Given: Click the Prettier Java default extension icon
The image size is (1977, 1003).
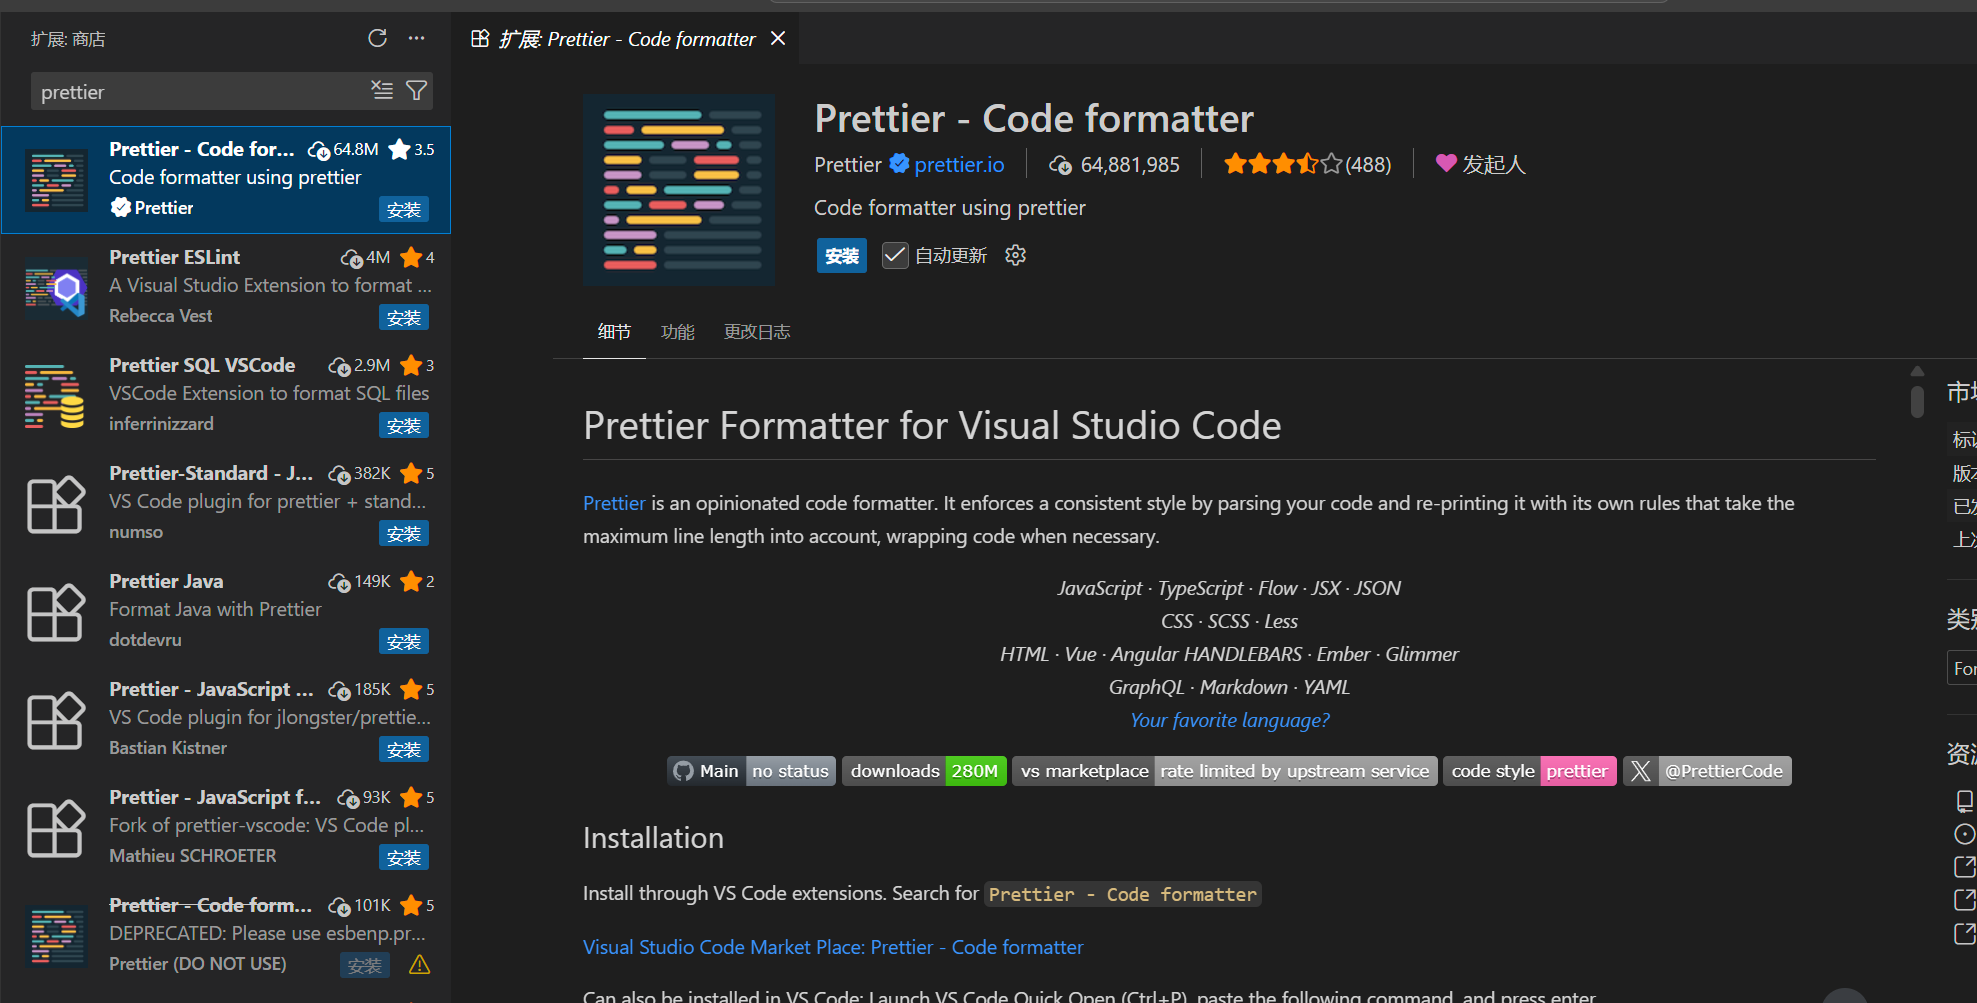Looking at the screenshot, I should tap(56, 612).
